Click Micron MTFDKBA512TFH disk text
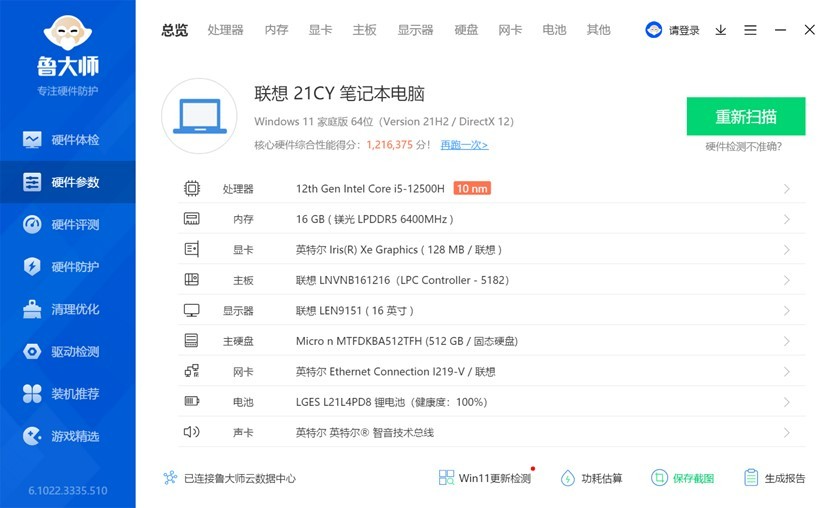Image resolution: width=831 pixels, height=508 pixels. pyautogui.click(x=406, y=341)
